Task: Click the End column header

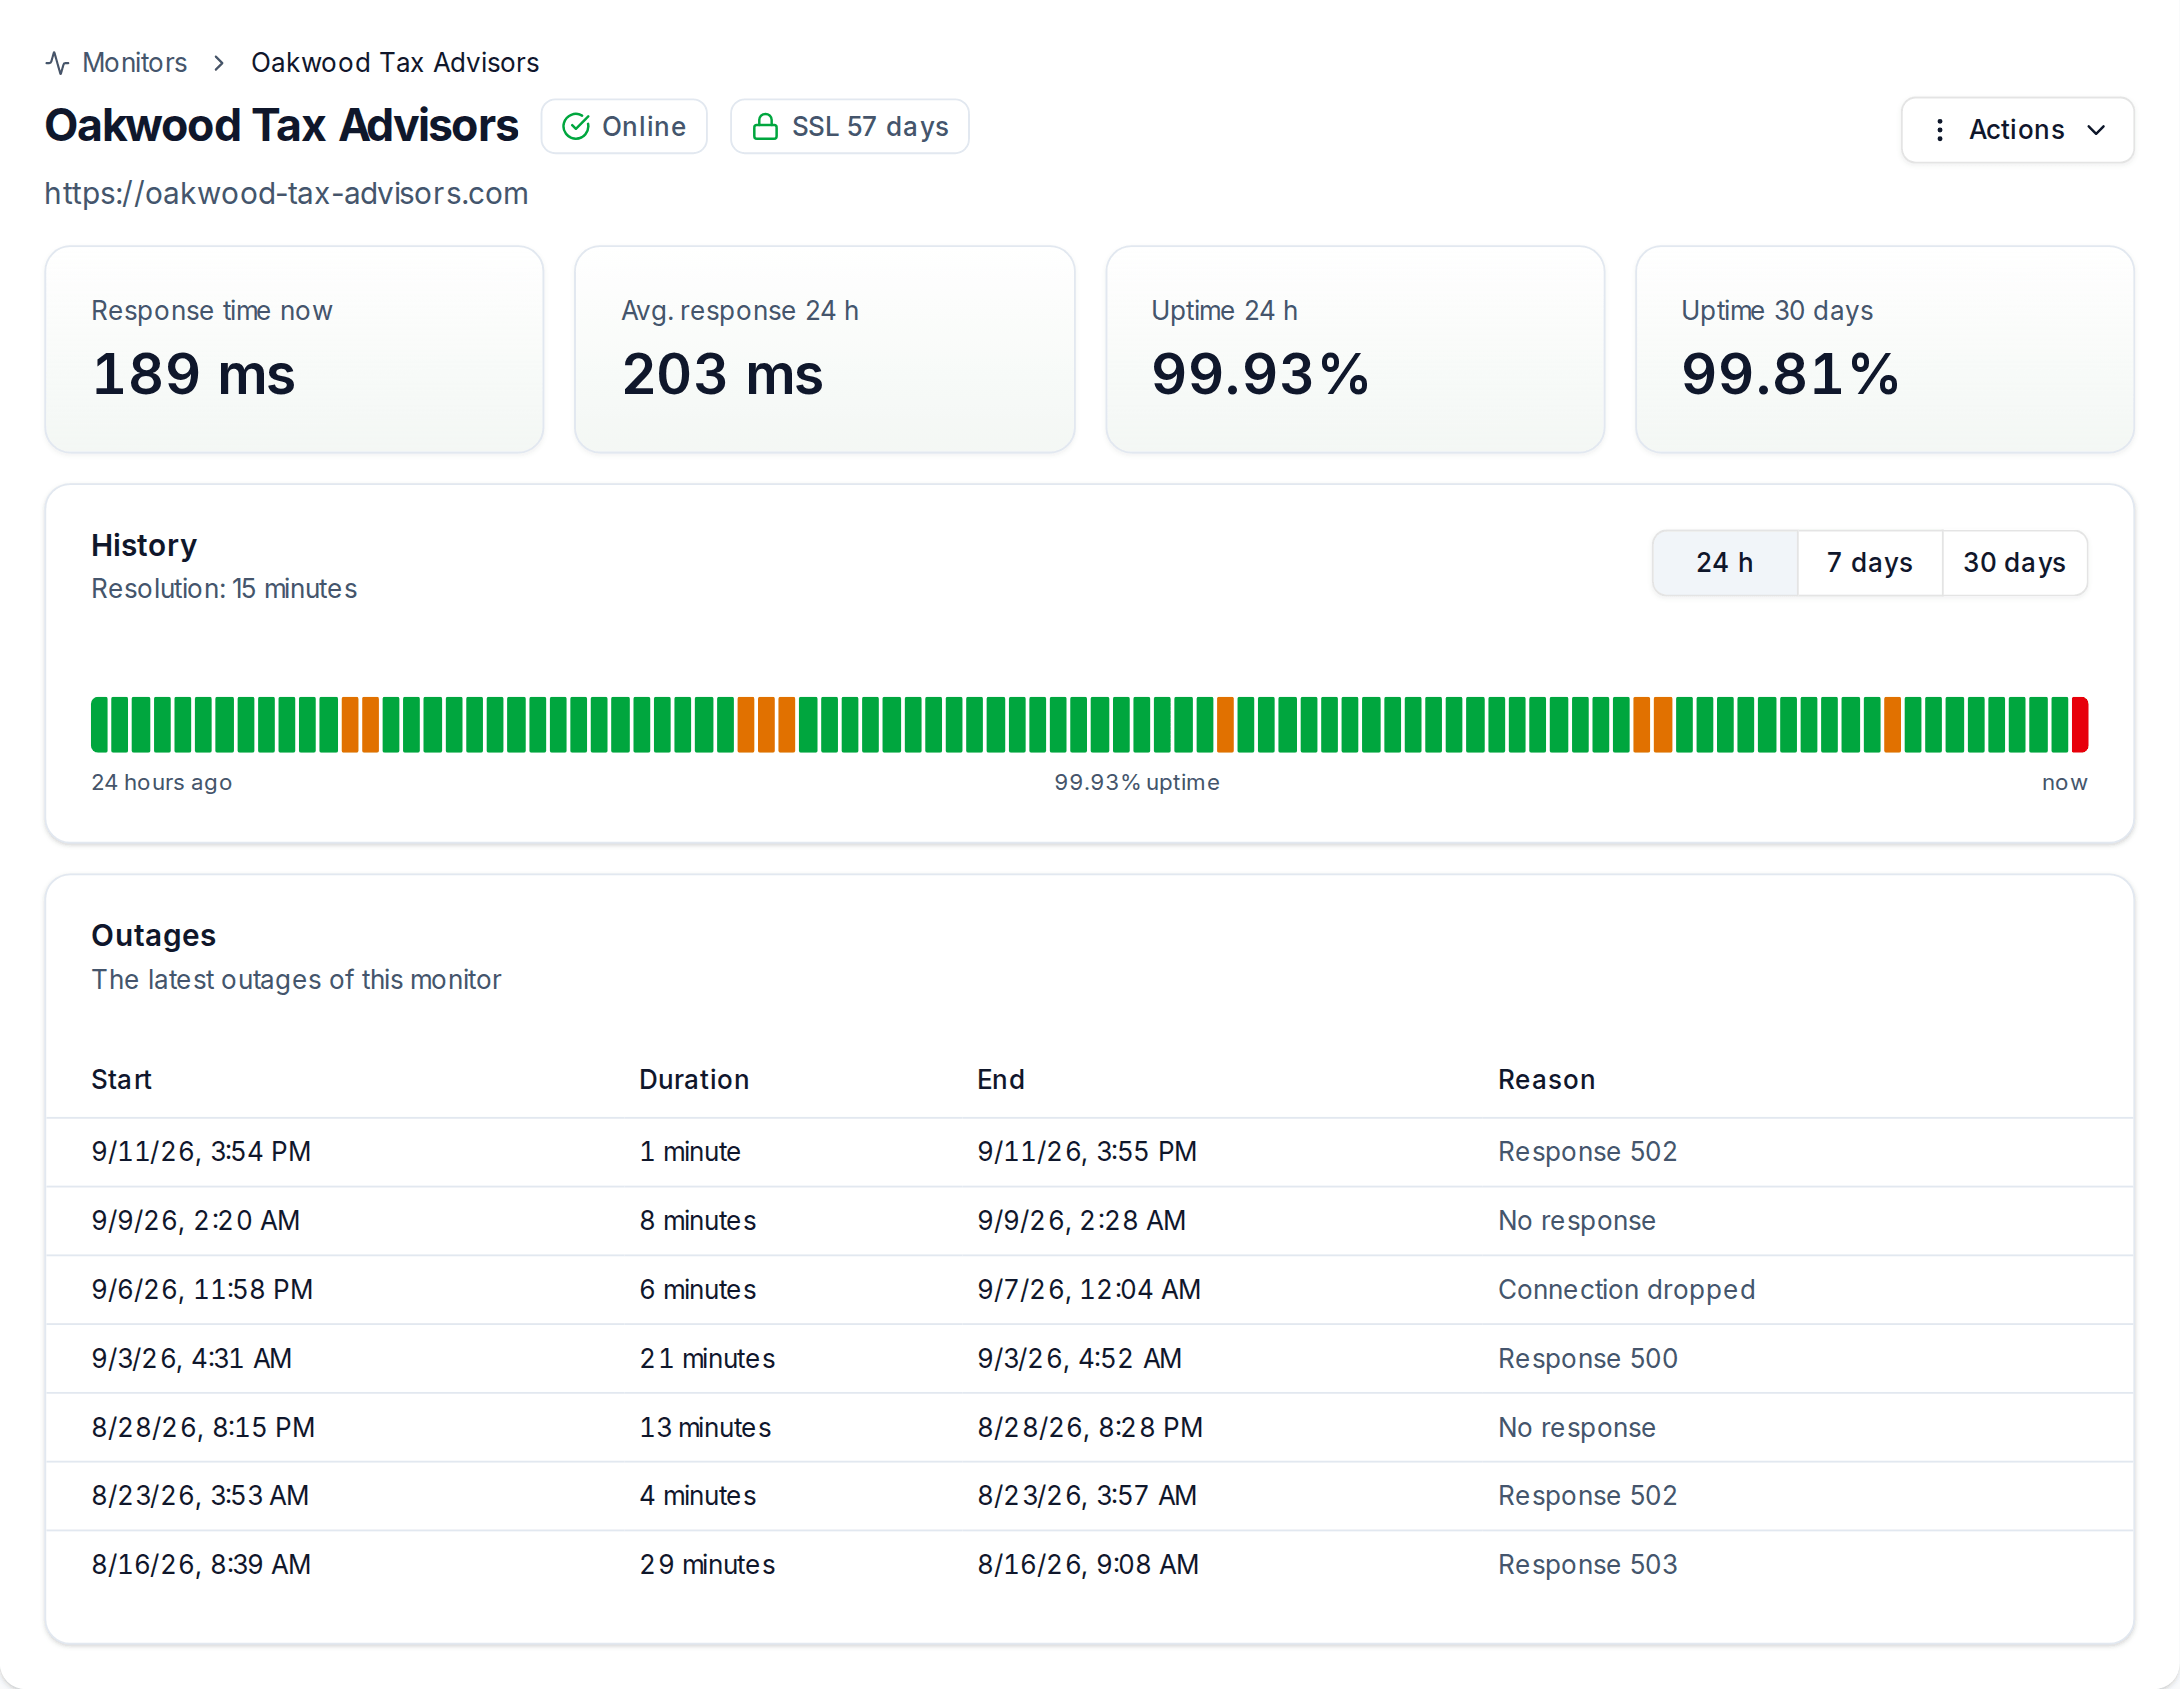Action: (1000, 1080)
